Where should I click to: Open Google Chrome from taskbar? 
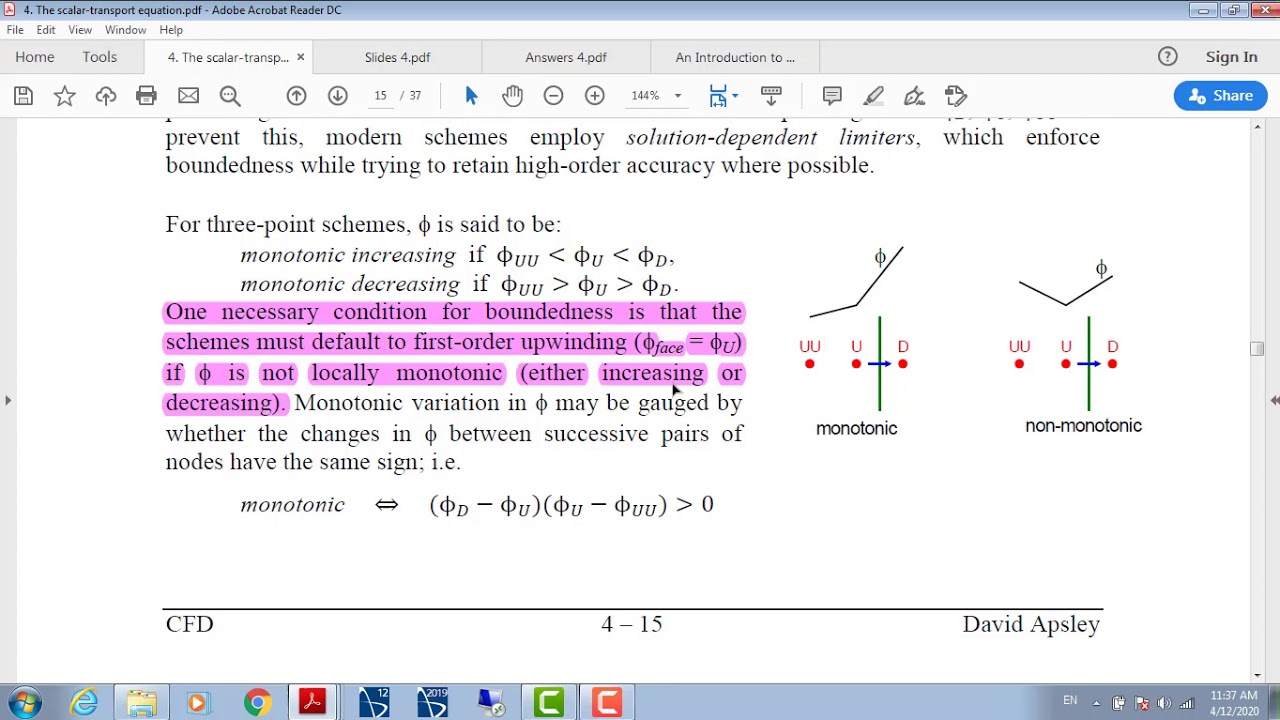point(257,702)
